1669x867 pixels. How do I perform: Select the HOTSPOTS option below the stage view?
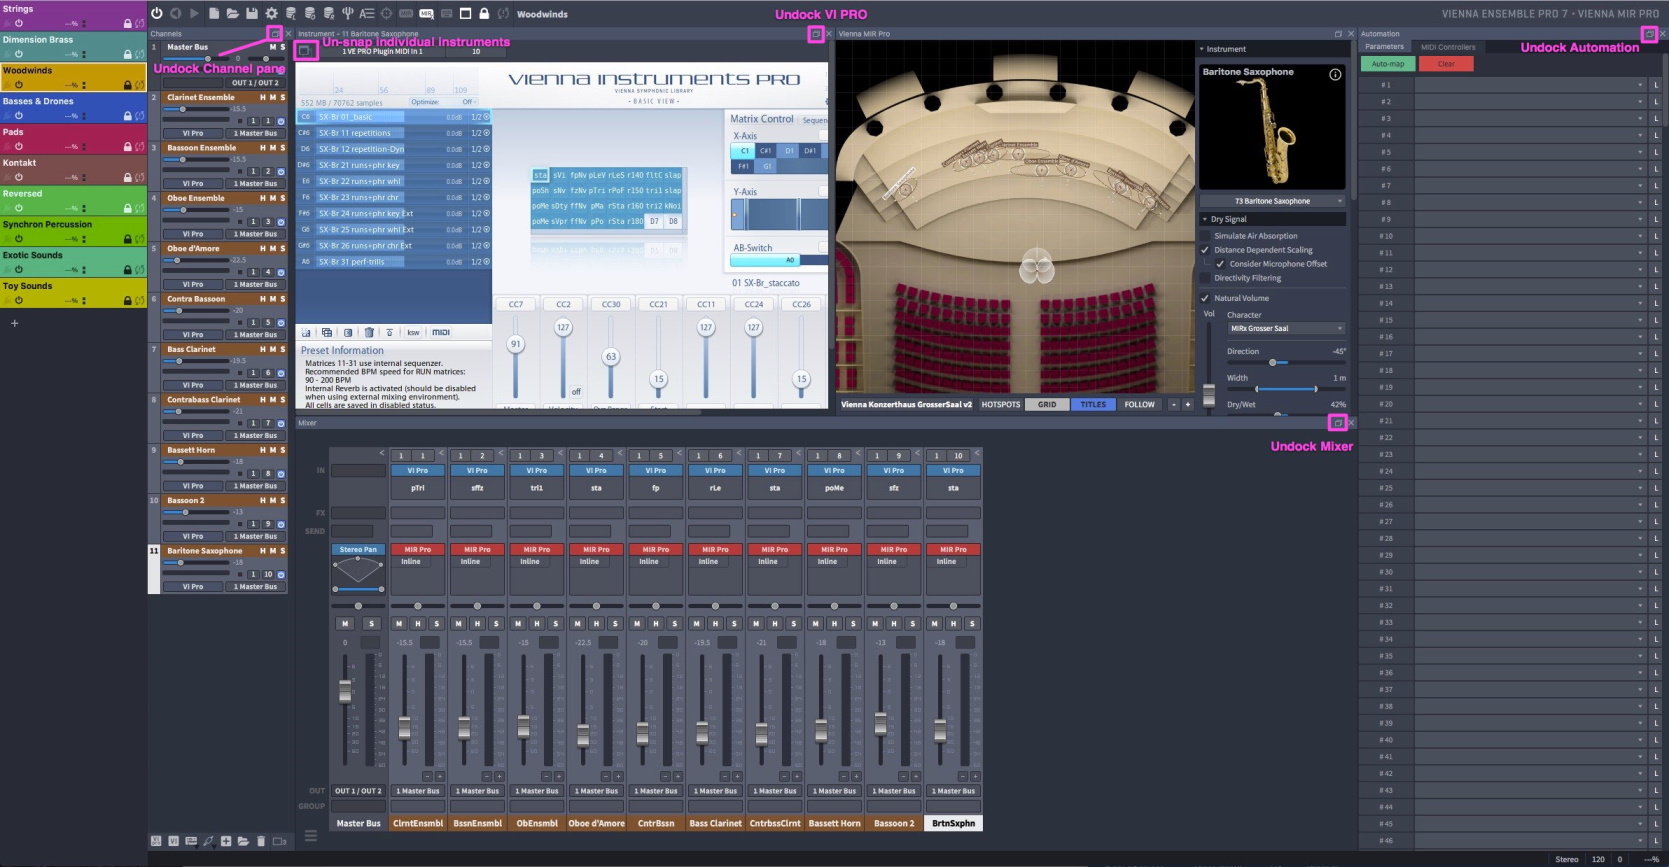(1001, 405)
